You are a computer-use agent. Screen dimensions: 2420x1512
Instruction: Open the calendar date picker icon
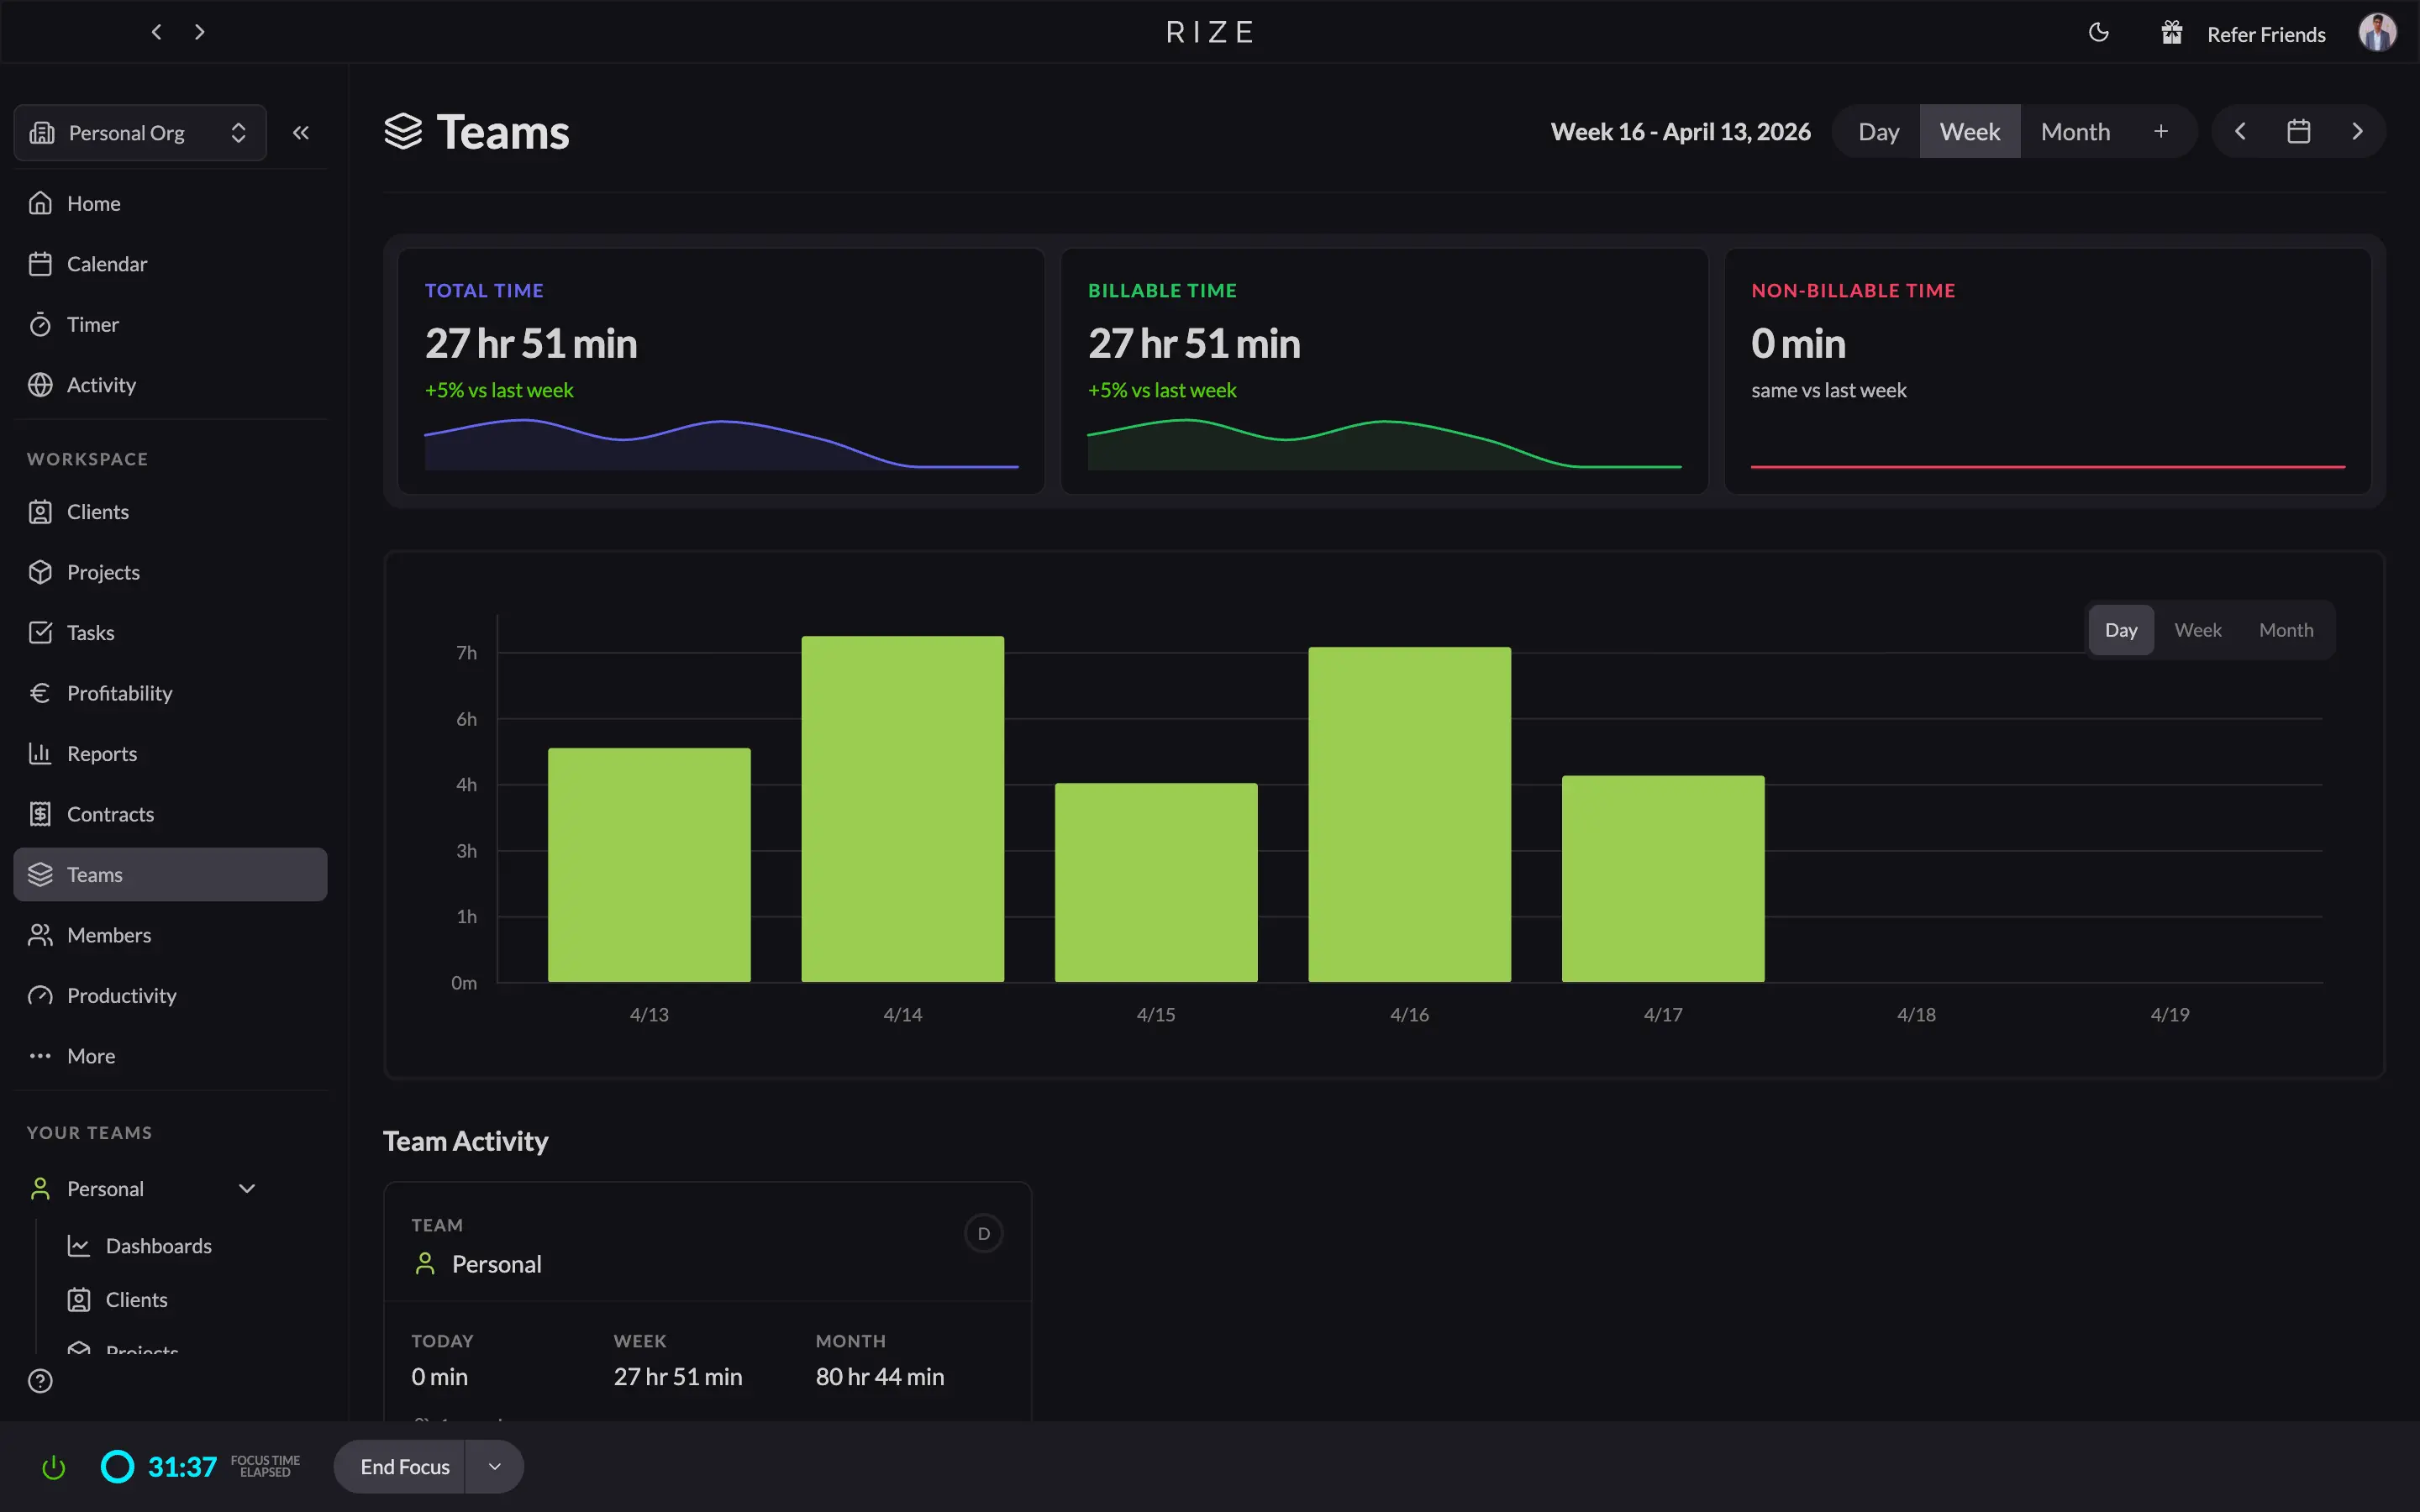coord(2298,132)
